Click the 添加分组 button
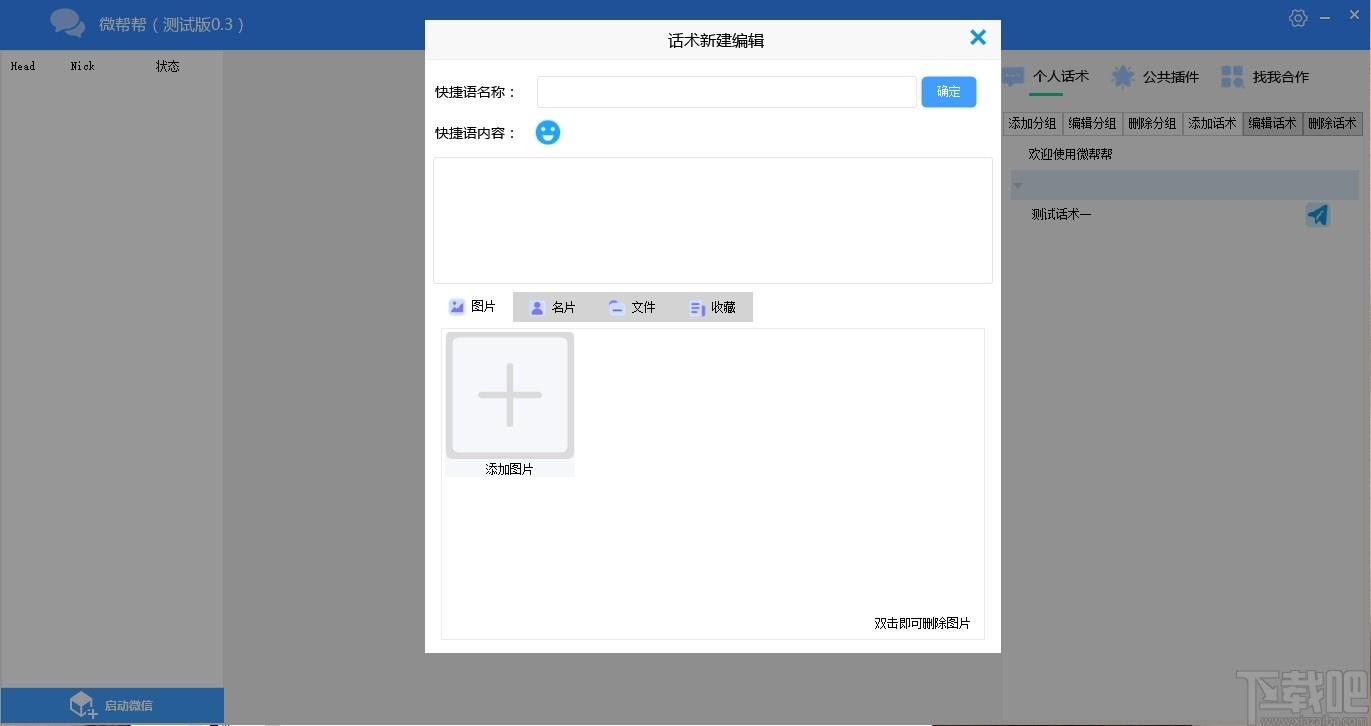The height and width of the screenshot is (726, 1371). 1033,123
